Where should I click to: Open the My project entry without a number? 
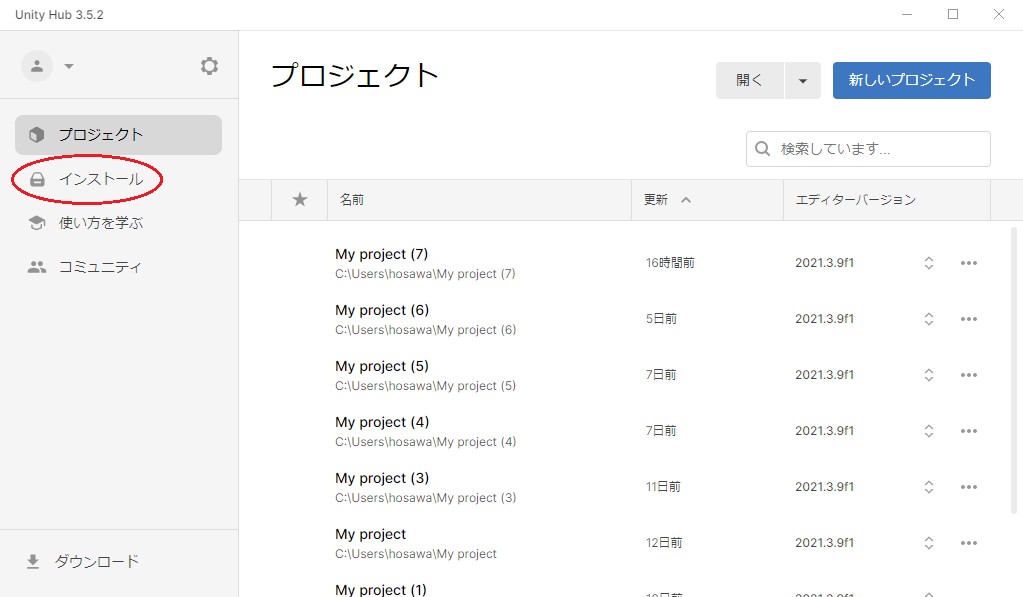pos(371,534)
